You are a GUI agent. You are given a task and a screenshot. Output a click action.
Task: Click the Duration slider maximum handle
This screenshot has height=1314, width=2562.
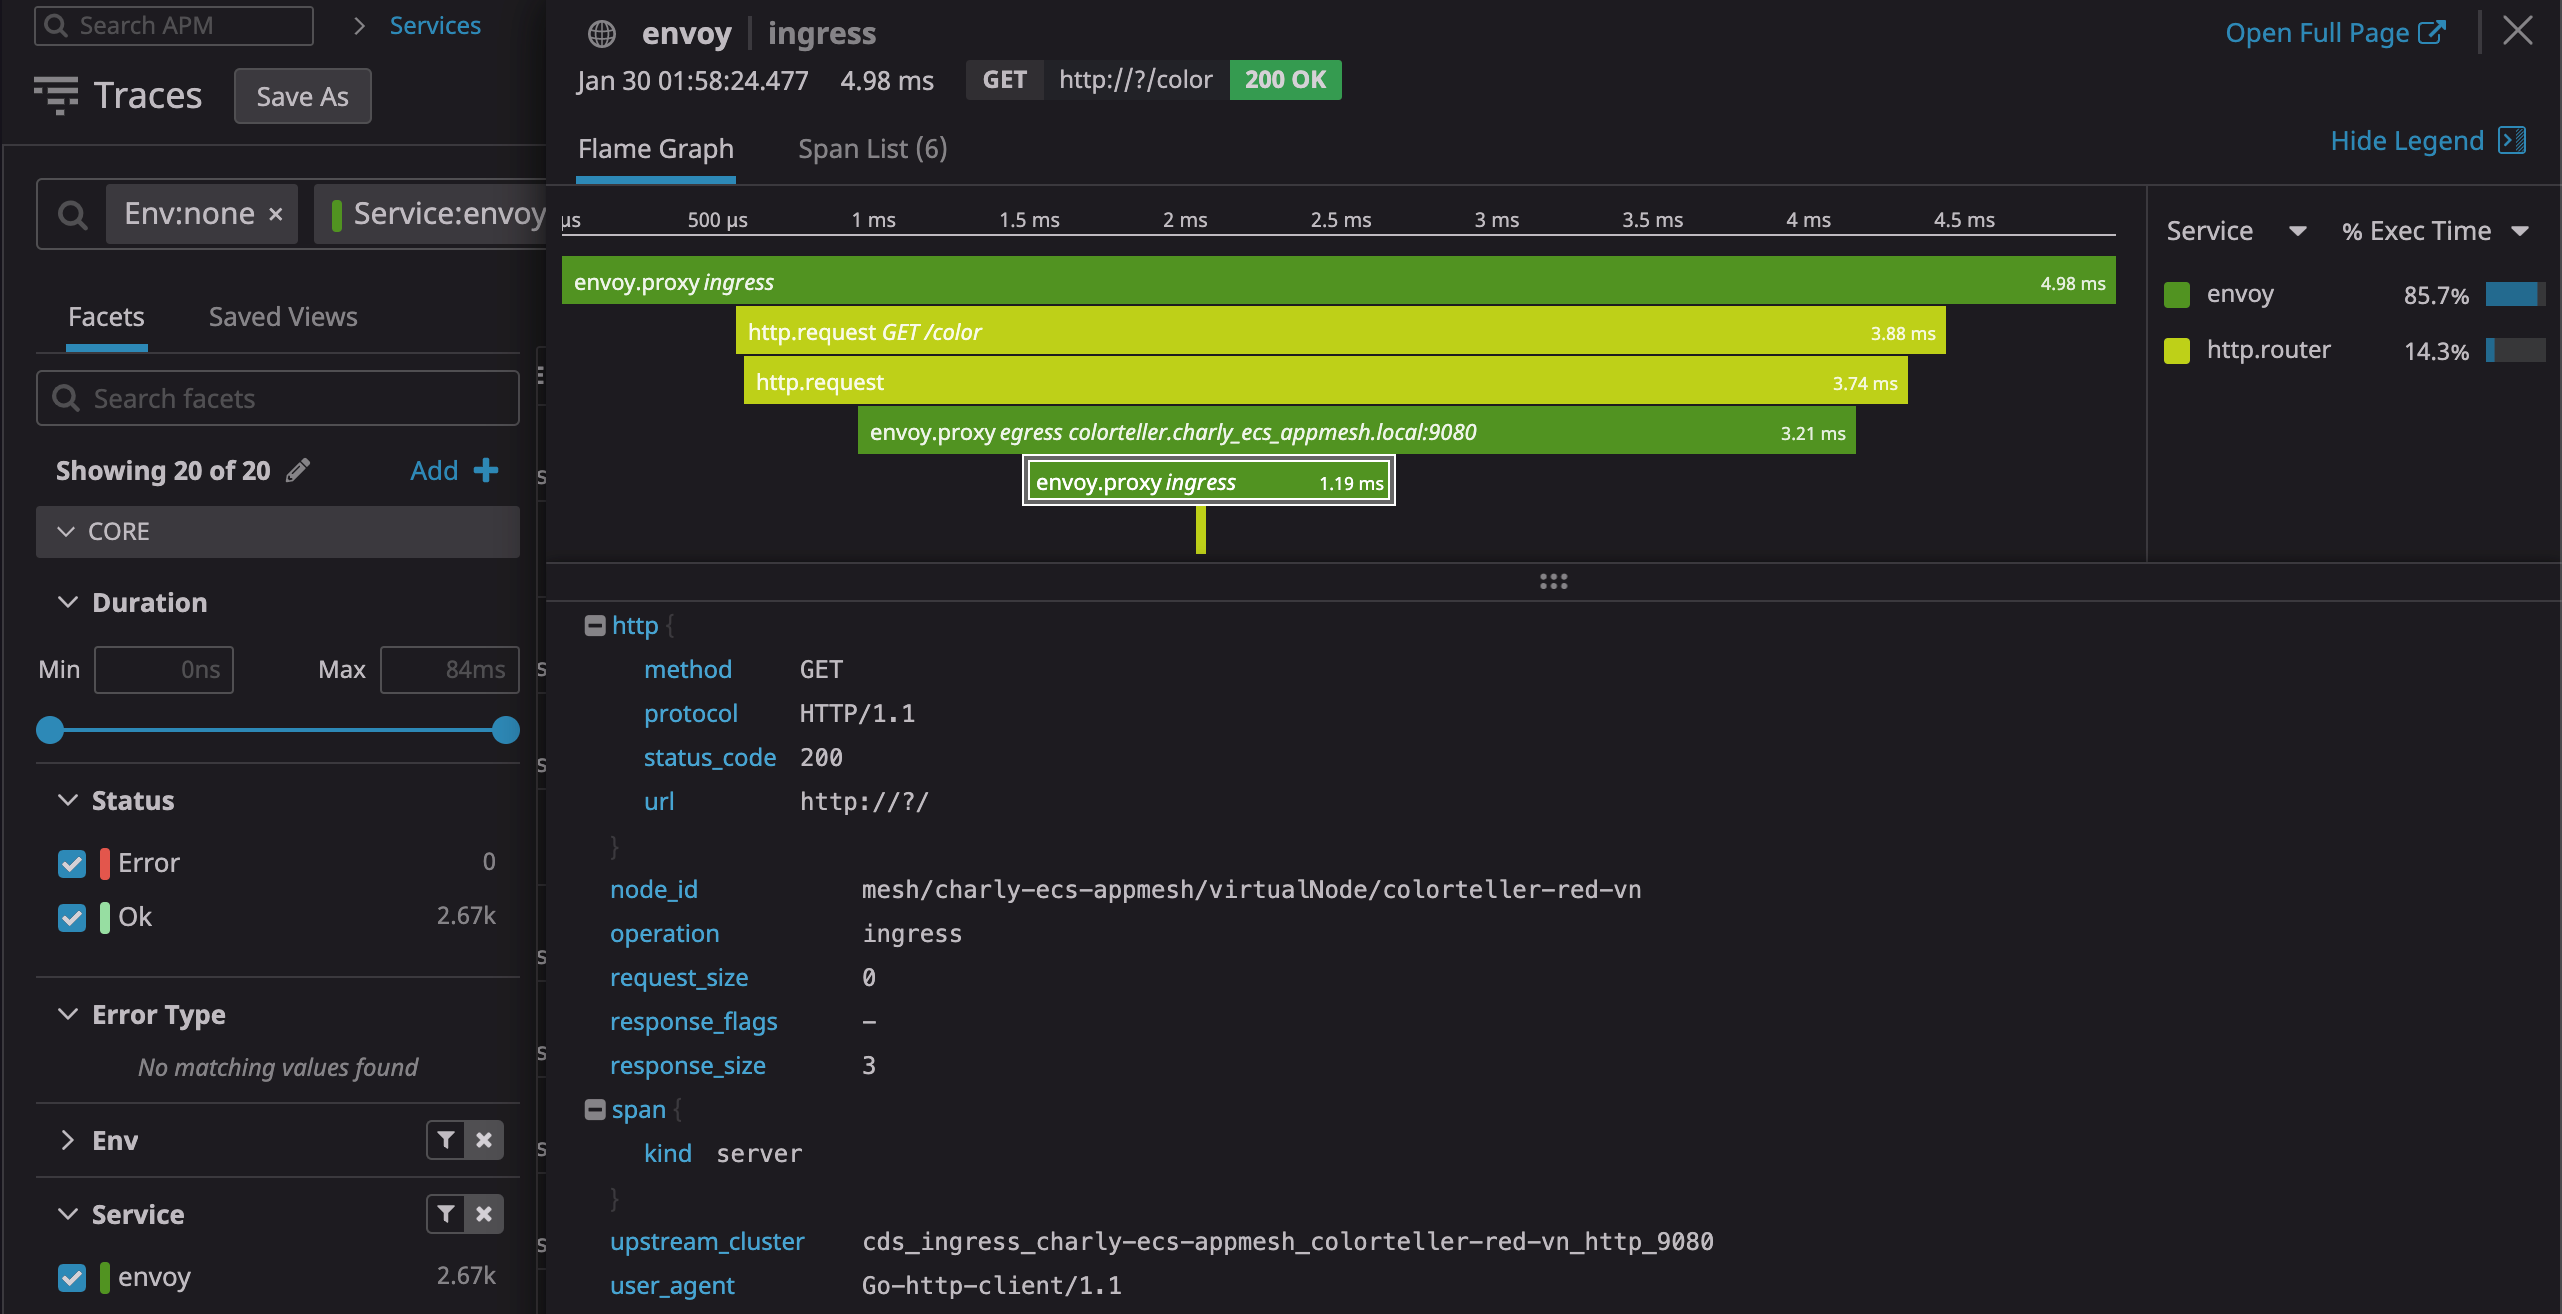tap(506, 730)
